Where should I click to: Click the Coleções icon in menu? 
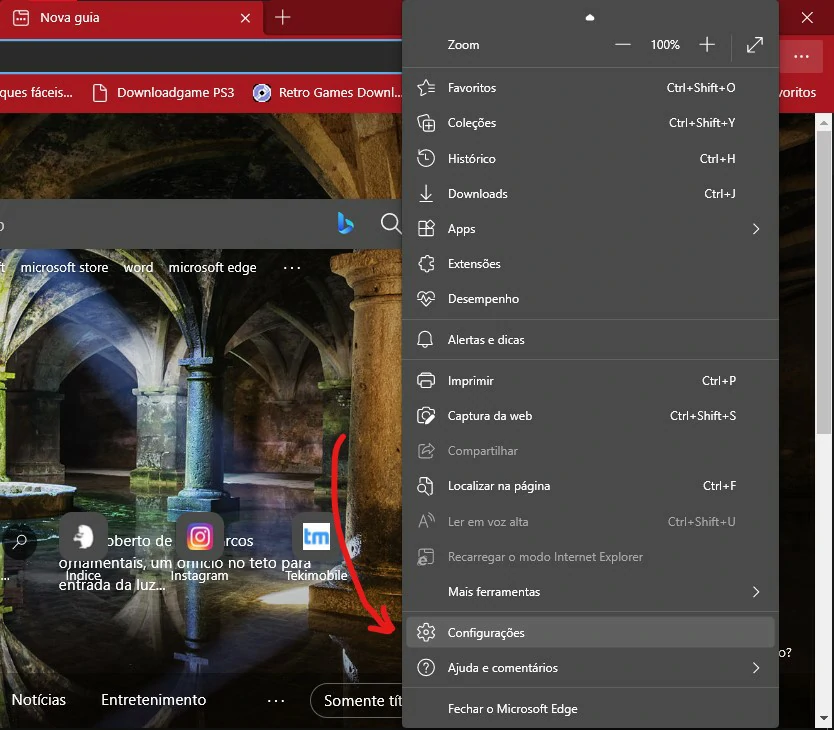[x=426, y=123]
